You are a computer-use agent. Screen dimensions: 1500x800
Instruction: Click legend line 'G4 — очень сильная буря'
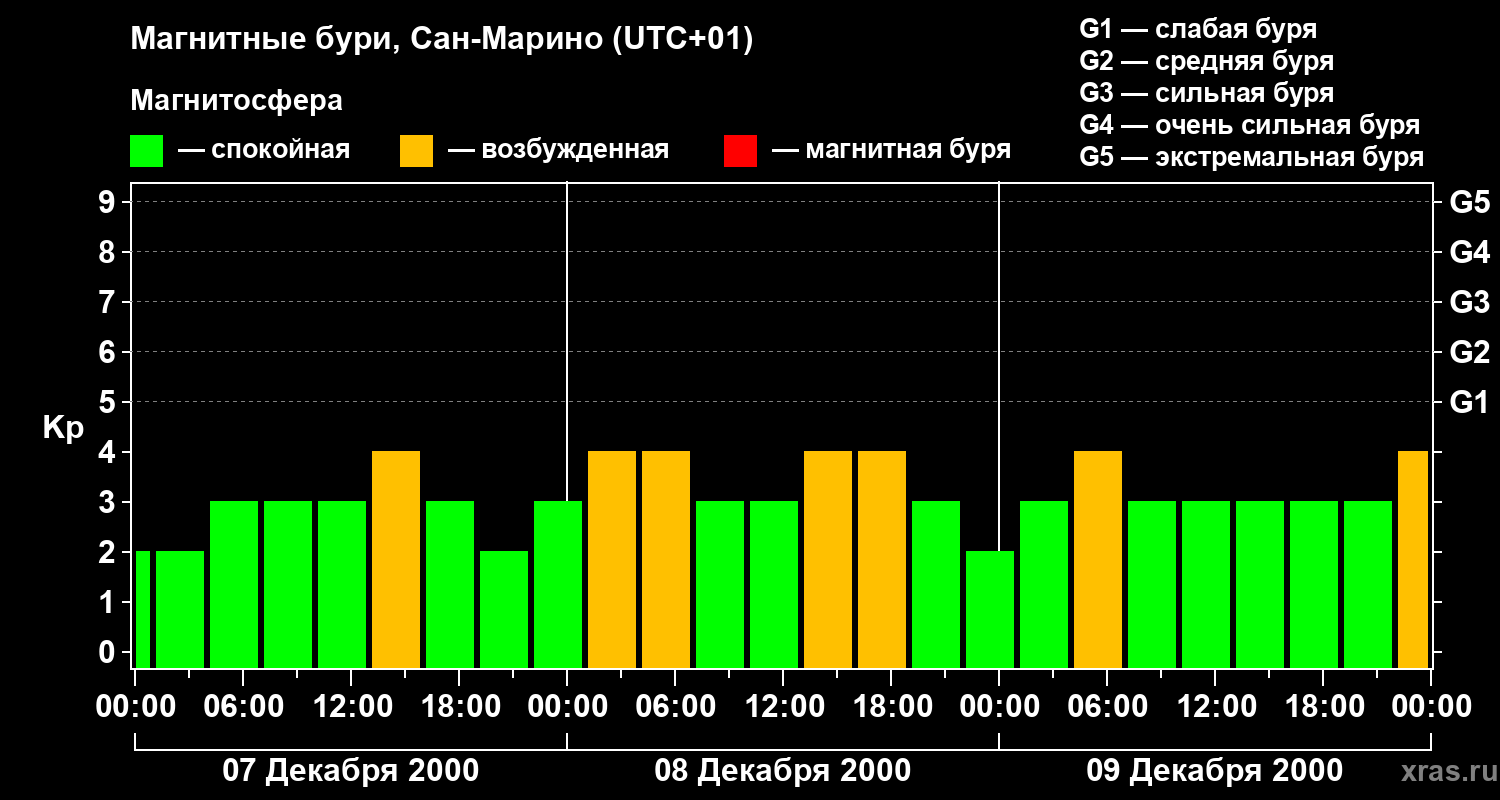[1250, 125]
